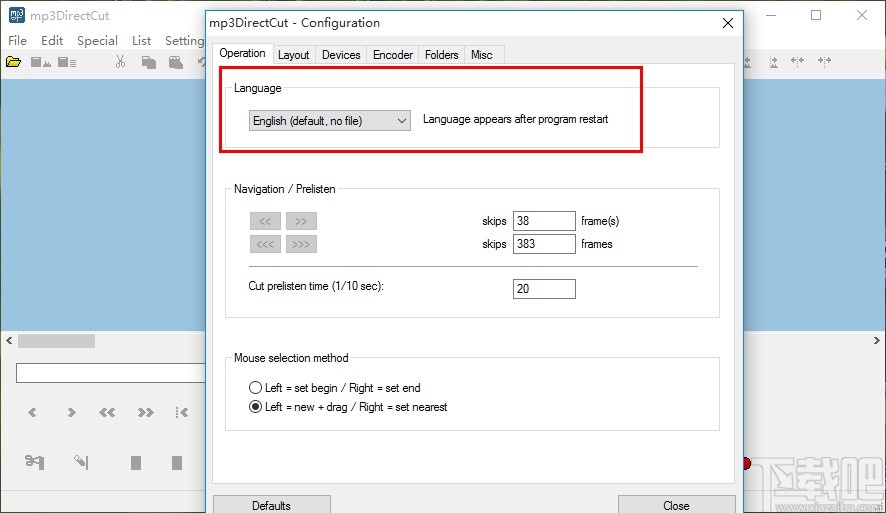Click the scrollbar right arrow in main window
This screenshot has width=886, height=513.
click(x=876, y=341)
